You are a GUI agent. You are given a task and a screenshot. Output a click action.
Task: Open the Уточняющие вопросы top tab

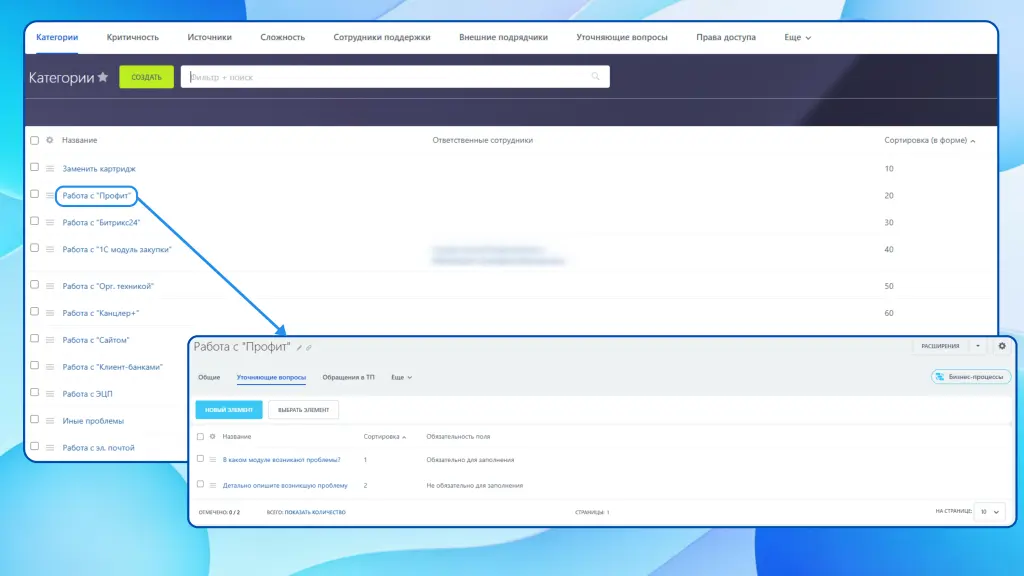pyautogui.click(x=622, y=37)
